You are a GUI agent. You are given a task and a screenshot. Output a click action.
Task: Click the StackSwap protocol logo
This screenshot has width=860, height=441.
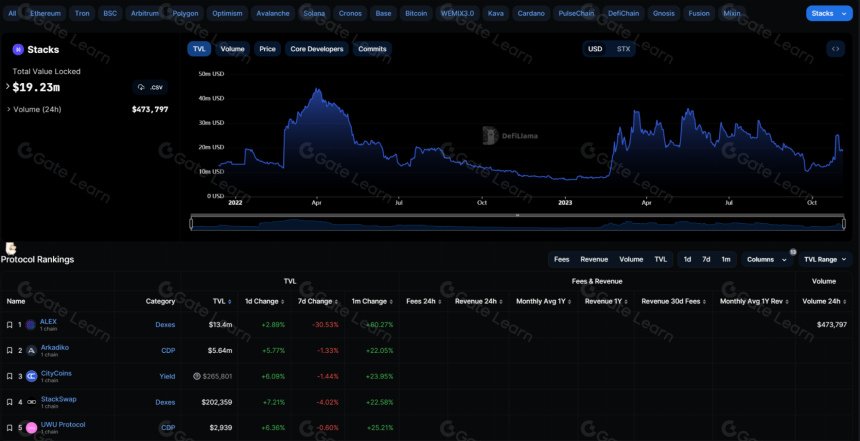pyautogui.click(x=31, y=402)
